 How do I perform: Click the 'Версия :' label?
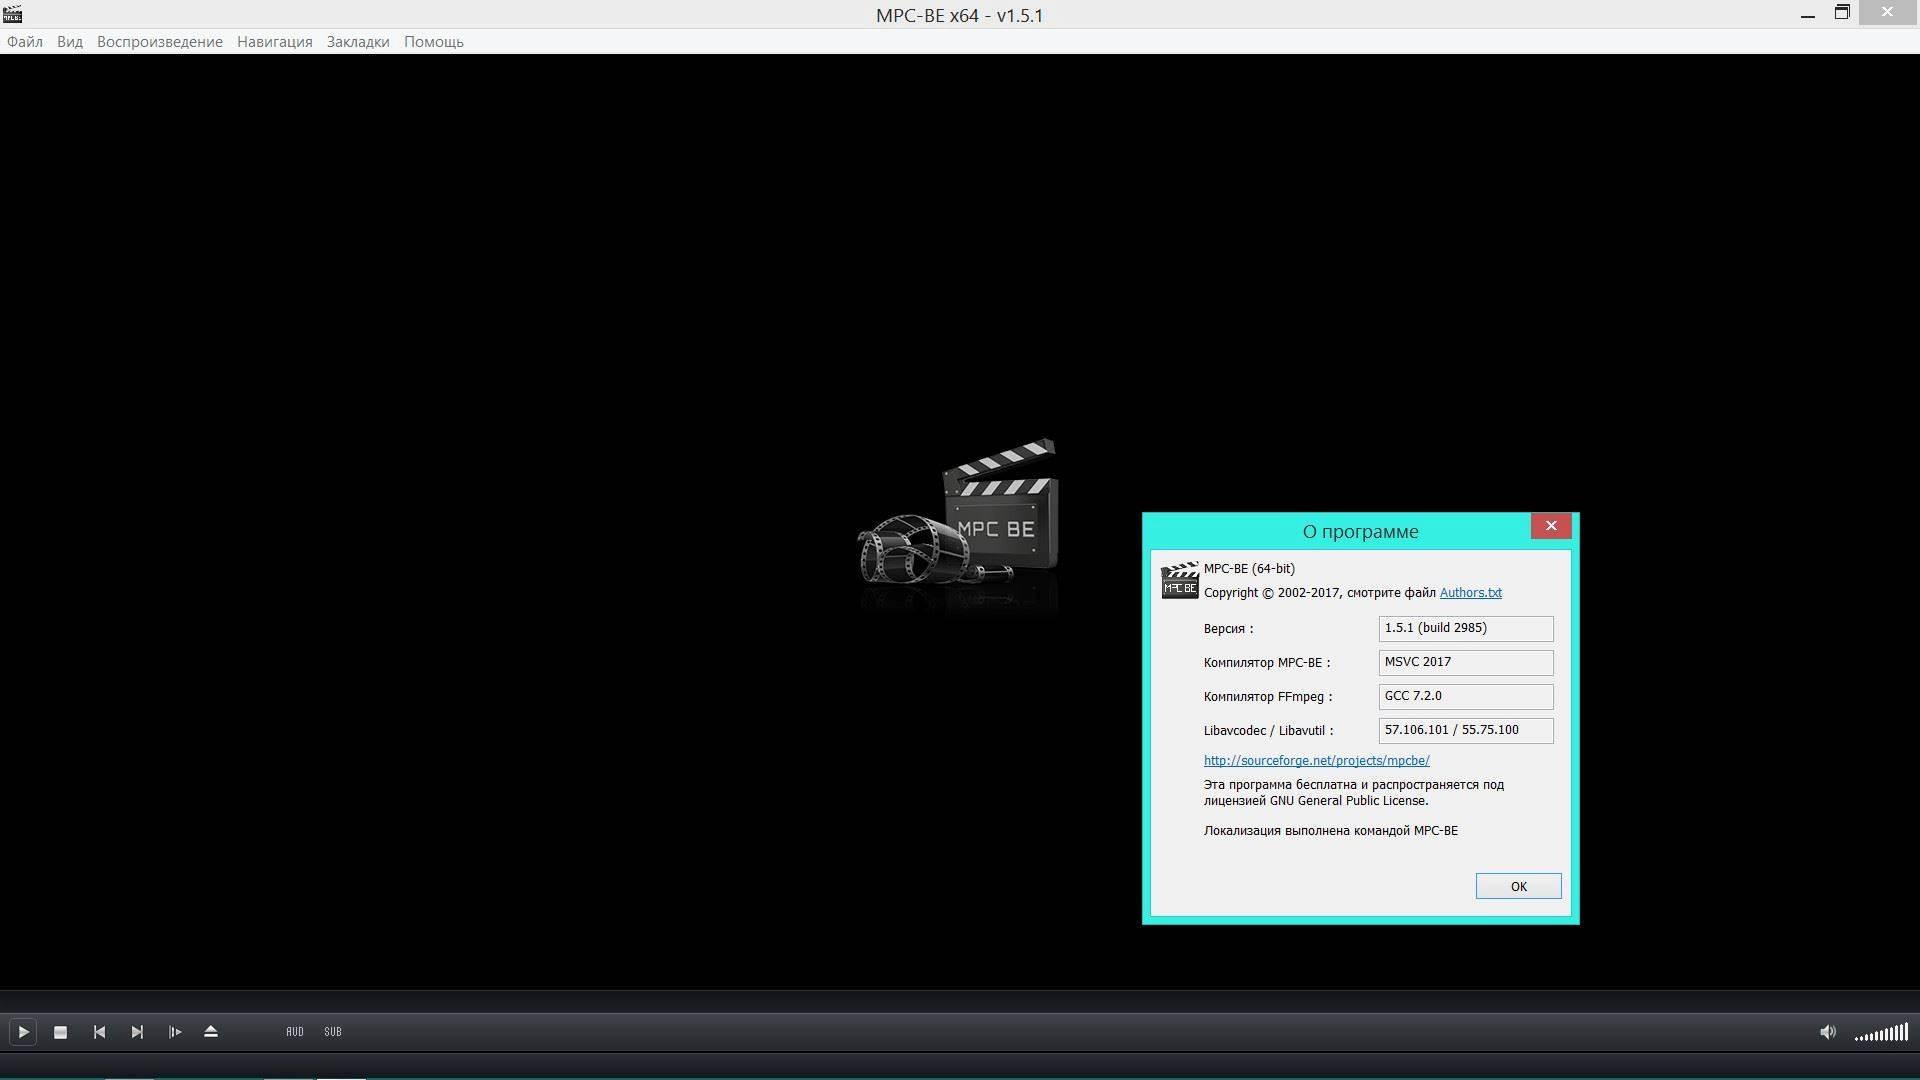(x=1228, y=629)
